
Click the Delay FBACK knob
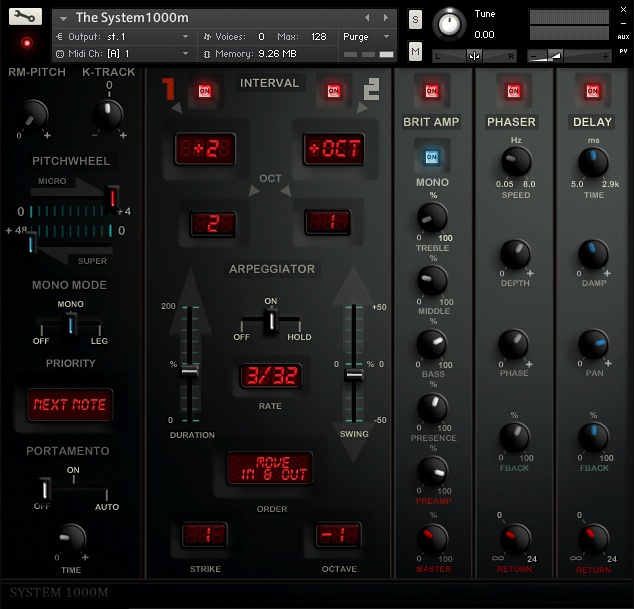point(593,438)
